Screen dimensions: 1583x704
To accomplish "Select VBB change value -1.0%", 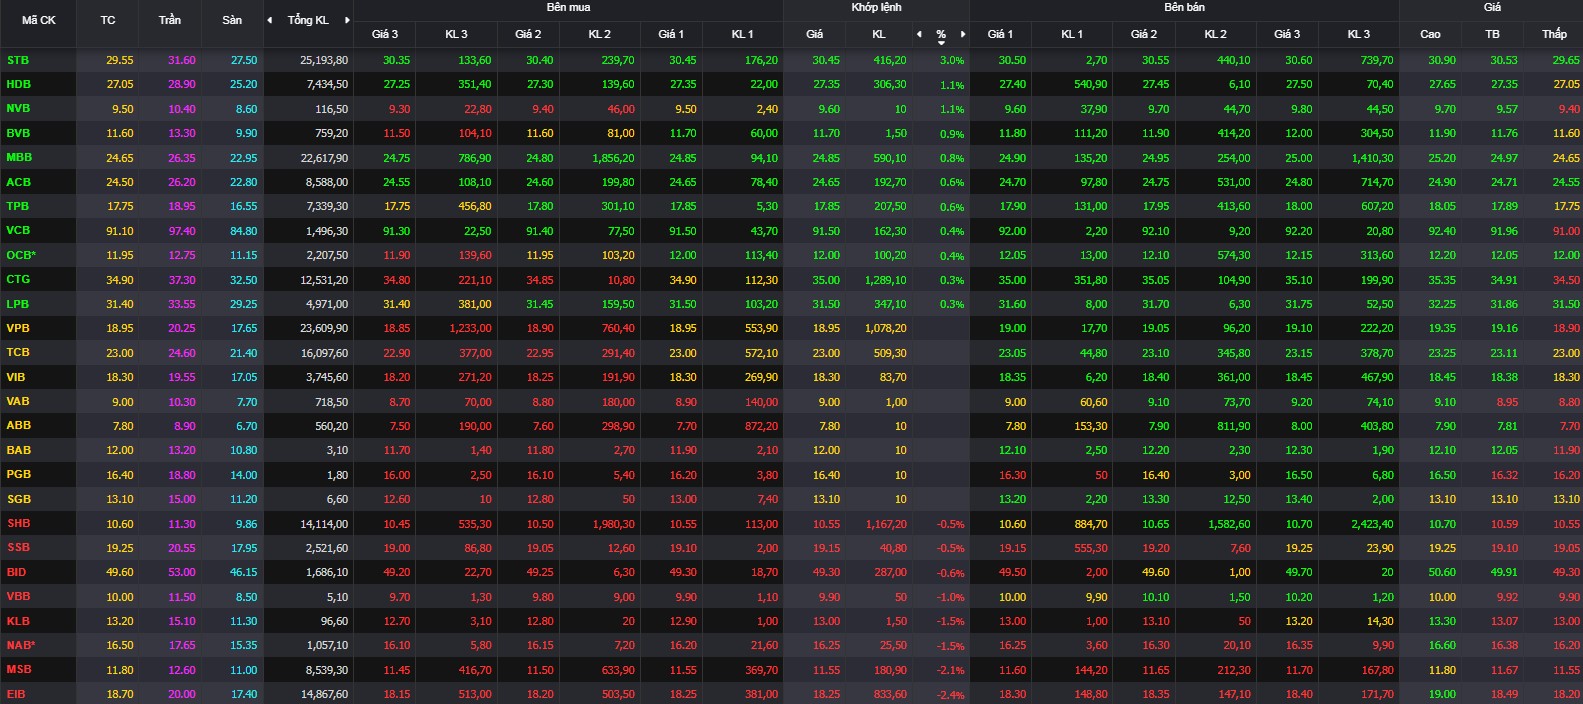I will 951,597.
